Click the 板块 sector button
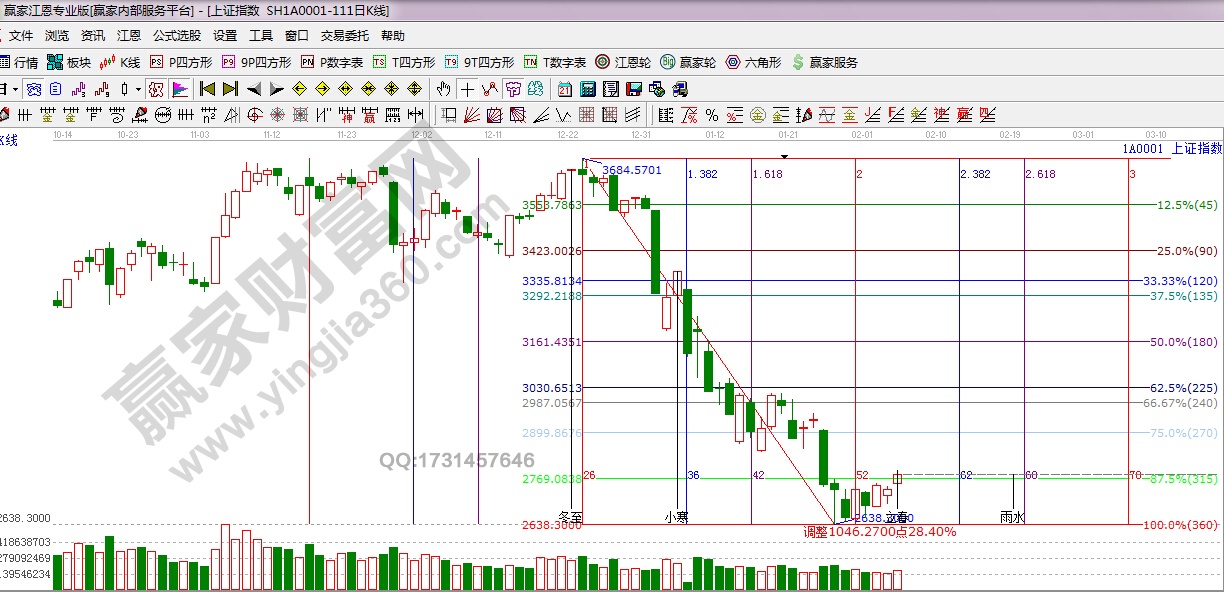The height and width of the screenshot is (592, 1224). 70,62
